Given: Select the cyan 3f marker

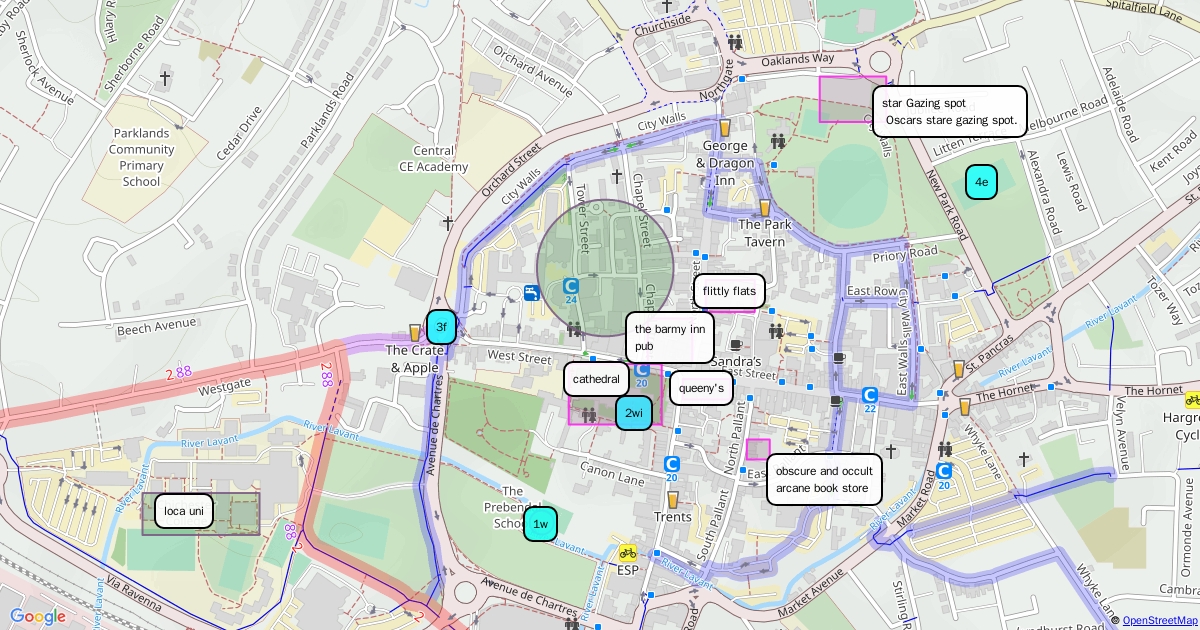Looking at the screenshot, I should click(441, 327).
